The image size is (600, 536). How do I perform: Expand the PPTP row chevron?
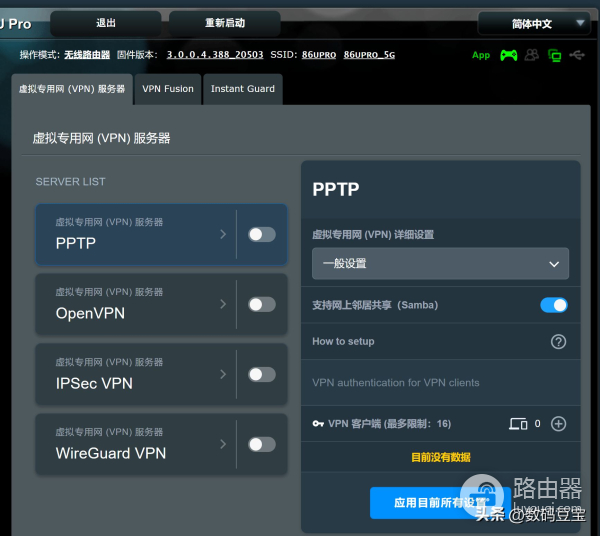223,234
